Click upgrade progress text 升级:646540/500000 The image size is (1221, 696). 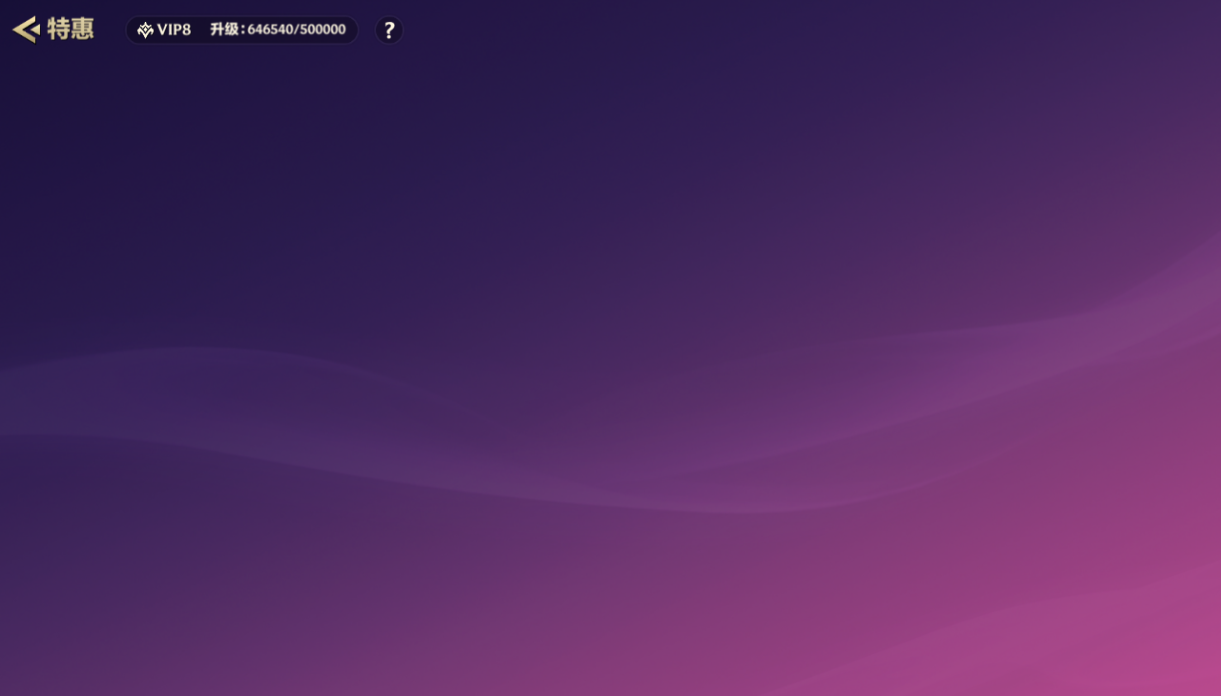click(278, 30)
